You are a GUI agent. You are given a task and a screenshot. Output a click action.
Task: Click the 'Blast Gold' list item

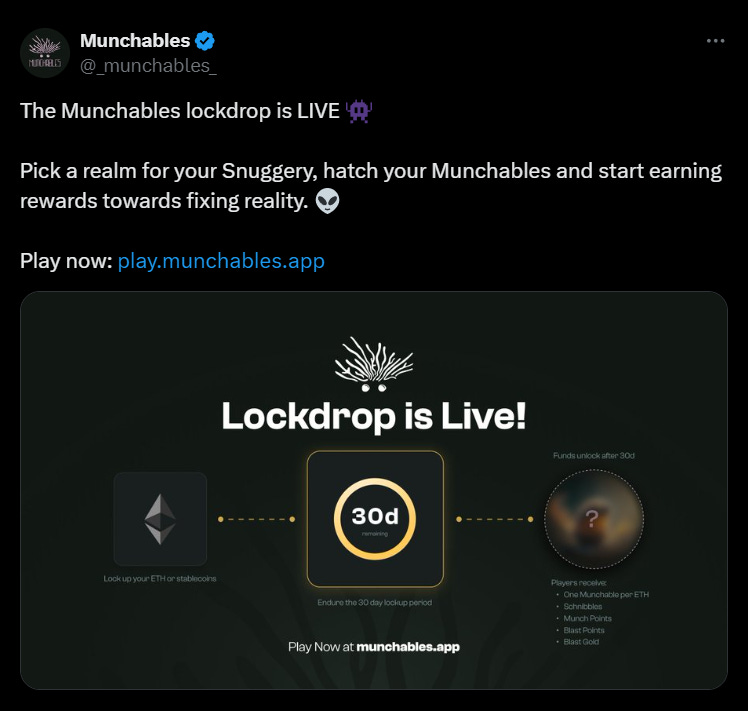581,642
